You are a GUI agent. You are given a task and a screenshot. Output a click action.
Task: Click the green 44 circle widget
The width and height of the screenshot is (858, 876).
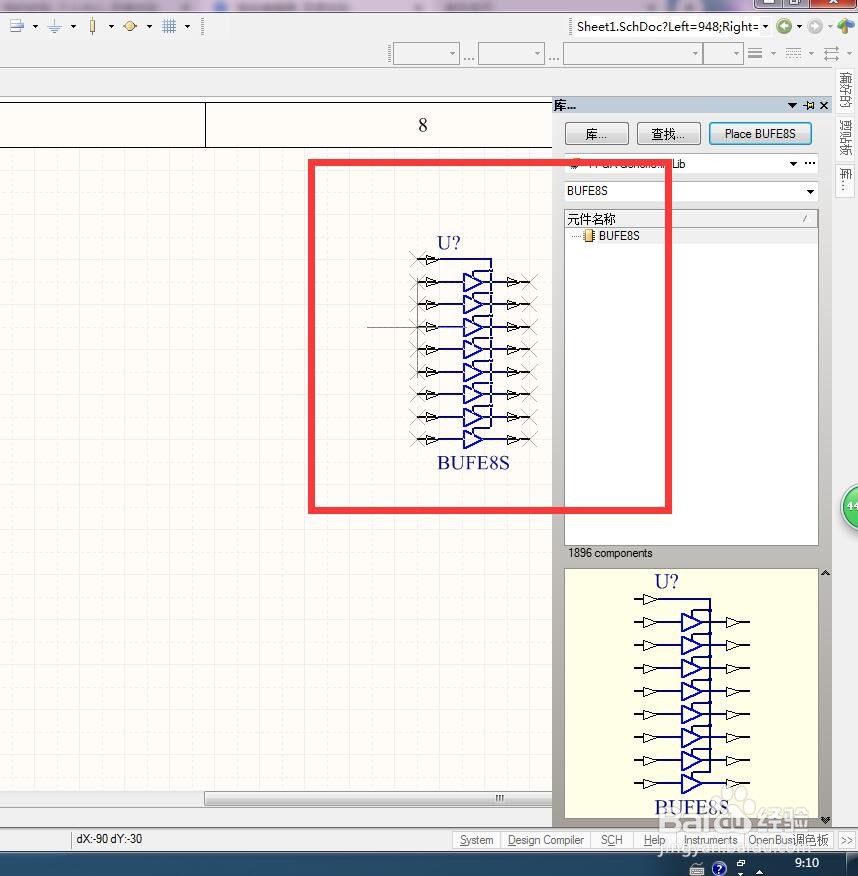click(x=850, y=507)
